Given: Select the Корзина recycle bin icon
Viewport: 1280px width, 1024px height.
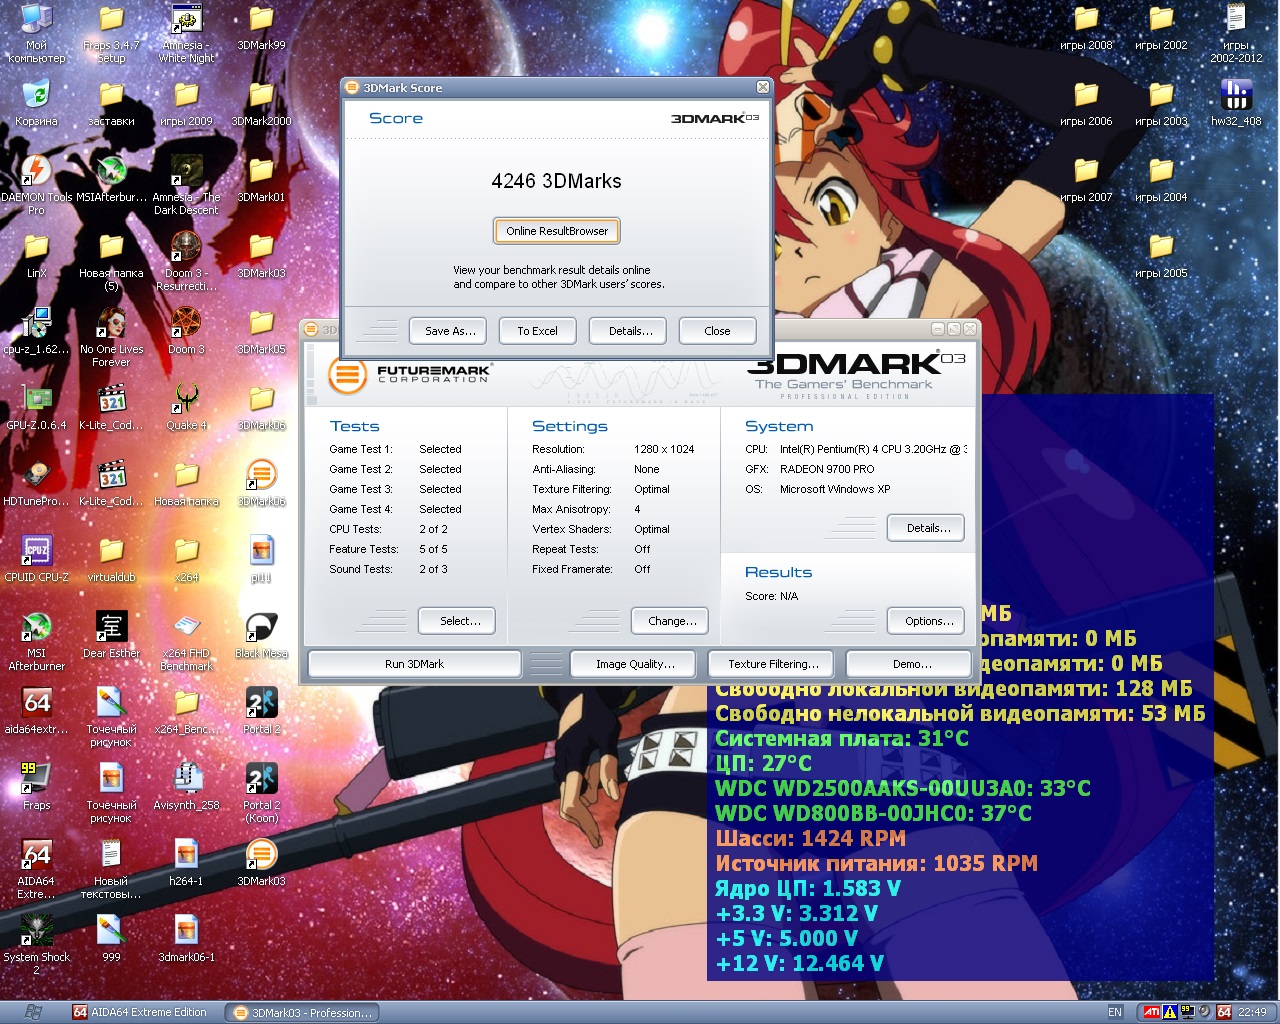Looking at the screenshot, I should [37, 101].
